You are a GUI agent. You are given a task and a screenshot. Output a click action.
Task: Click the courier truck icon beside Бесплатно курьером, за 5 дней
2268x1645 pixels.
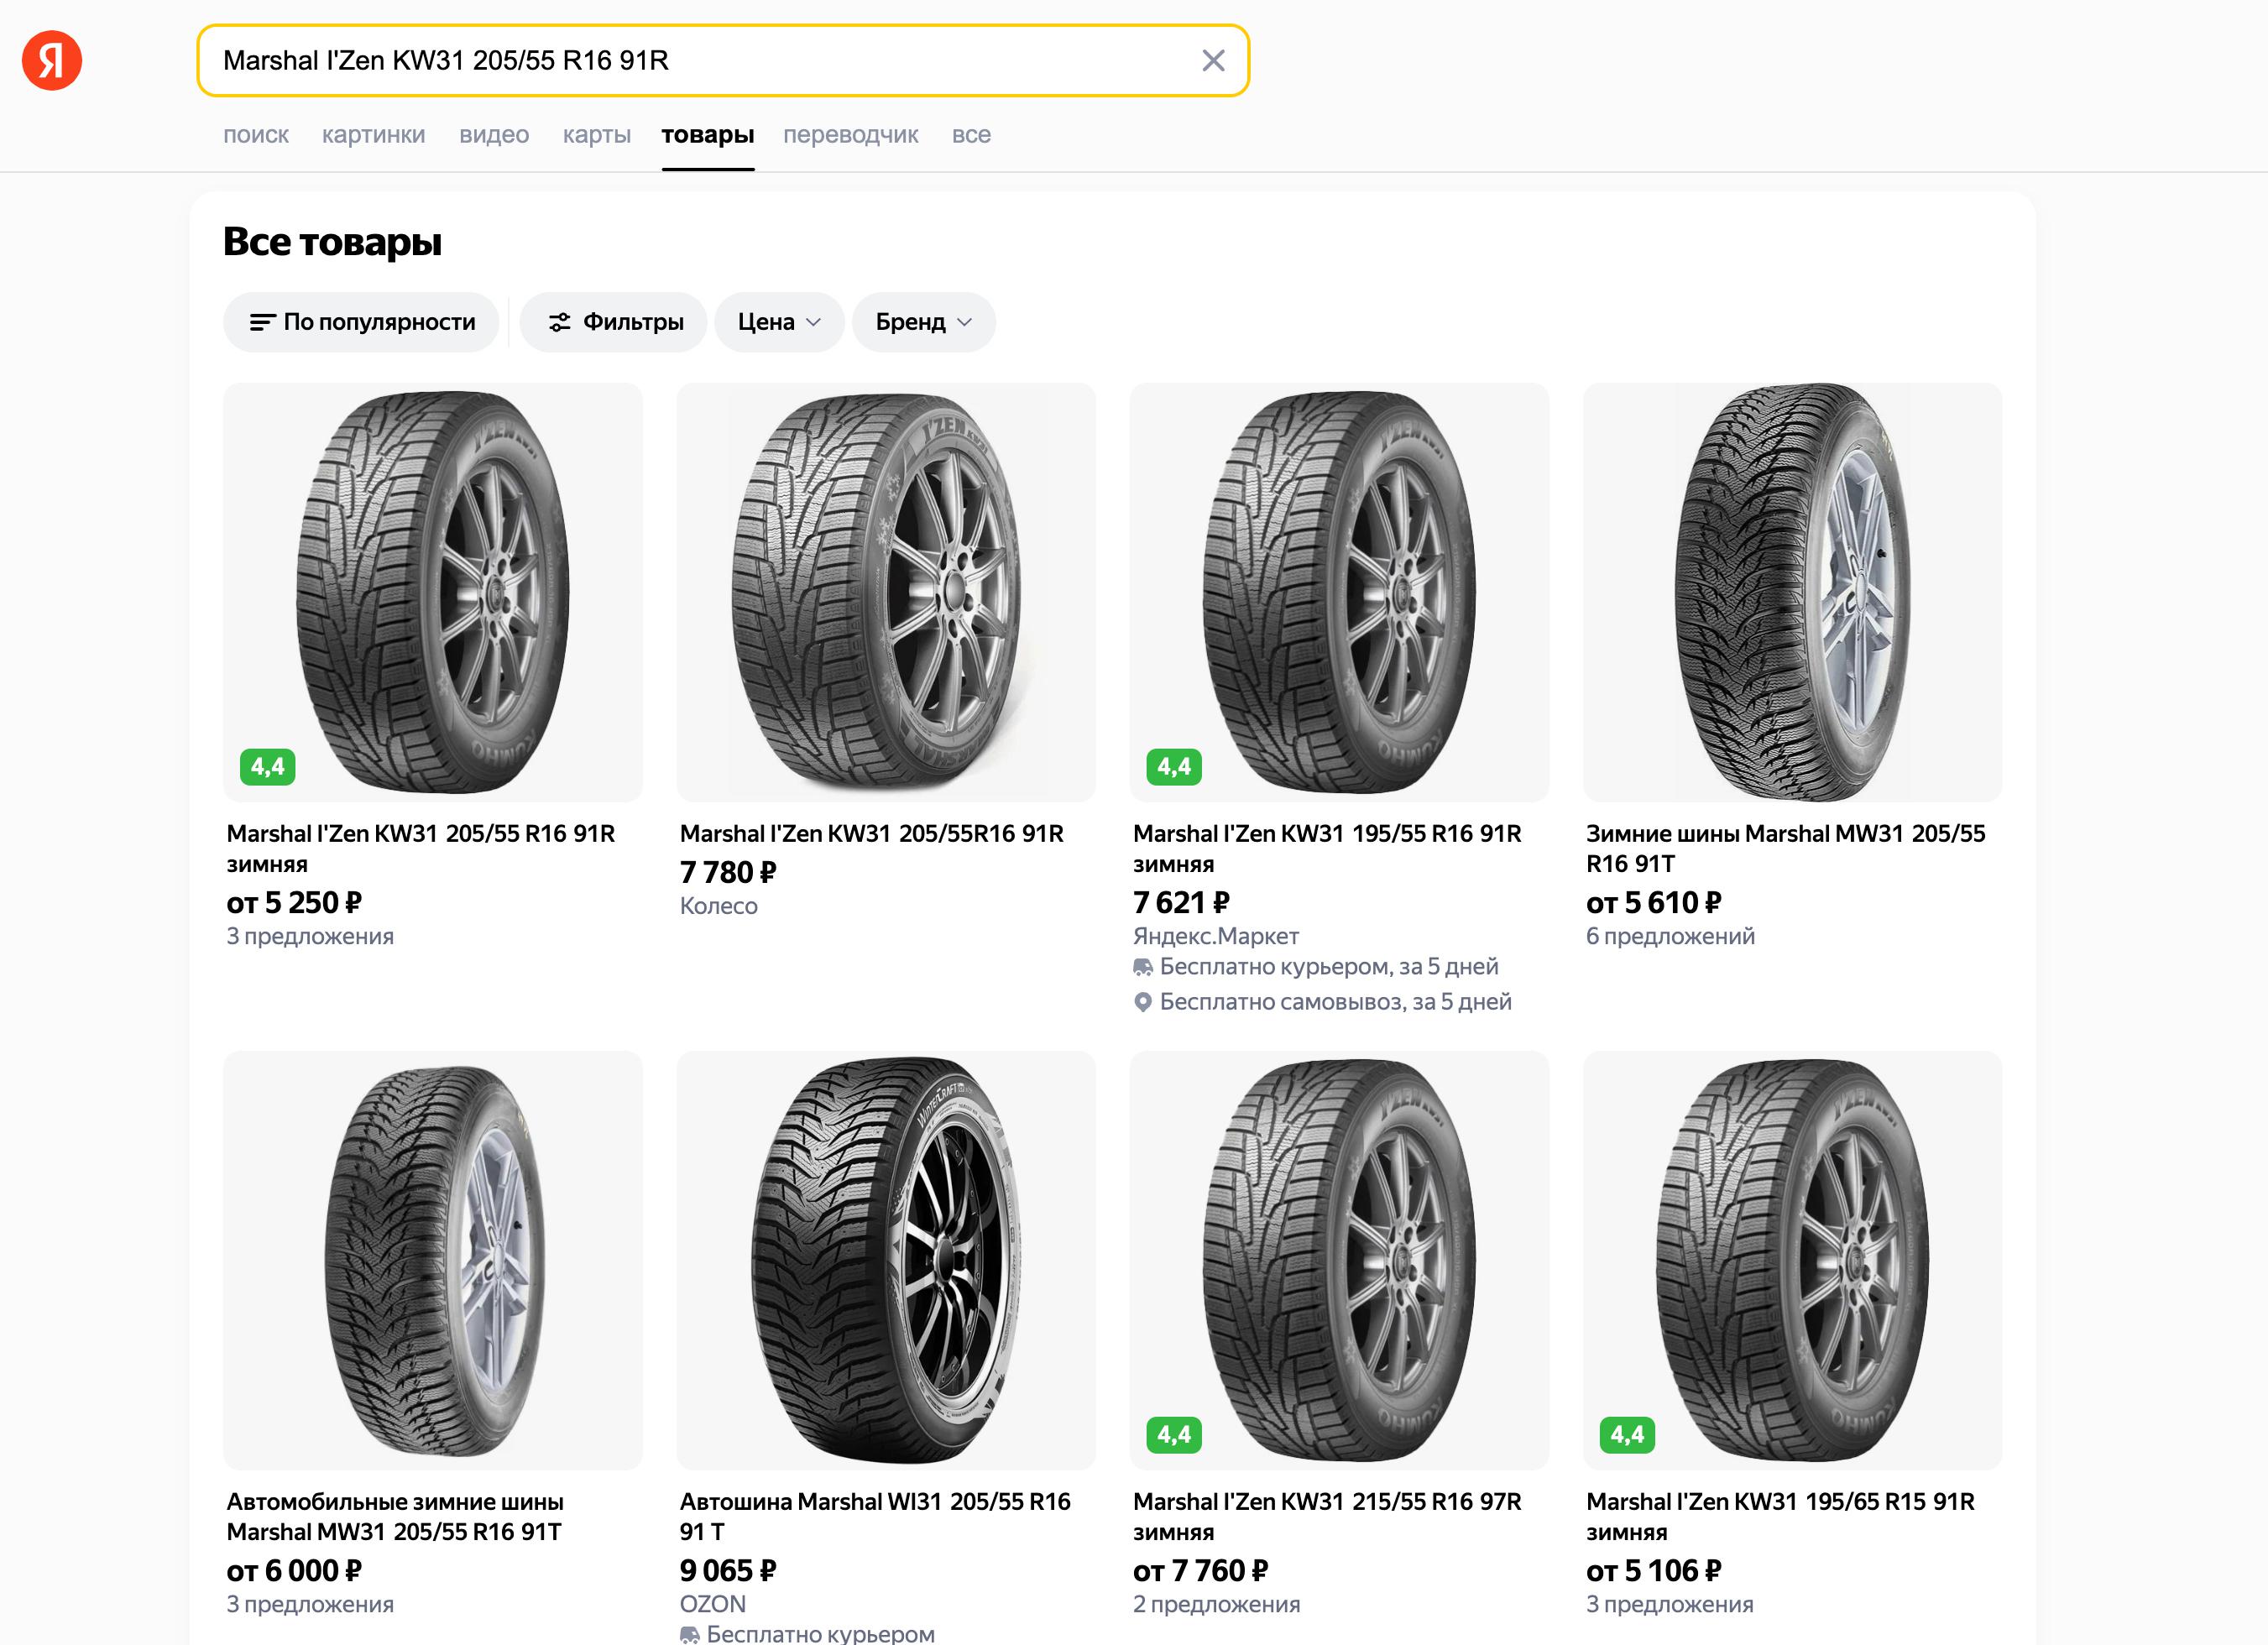[x=1143, y=967]
